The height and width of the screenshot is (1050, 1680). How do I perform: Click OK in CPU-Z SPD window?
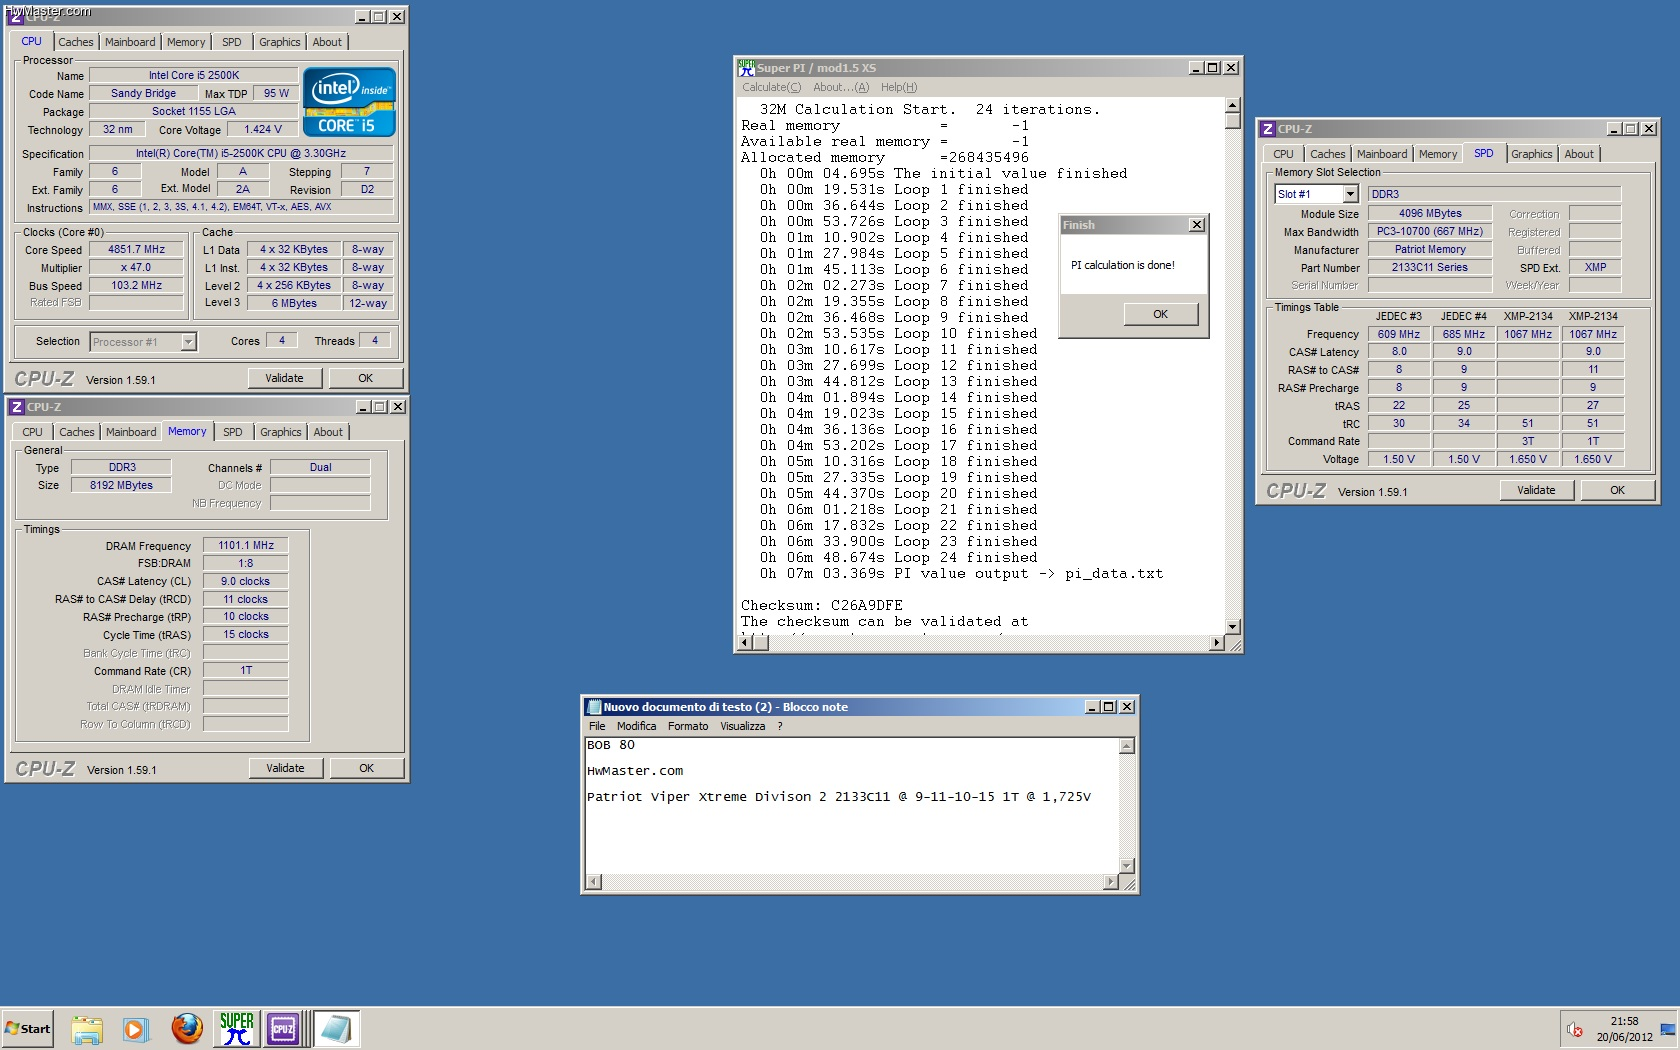[1618, 490]
